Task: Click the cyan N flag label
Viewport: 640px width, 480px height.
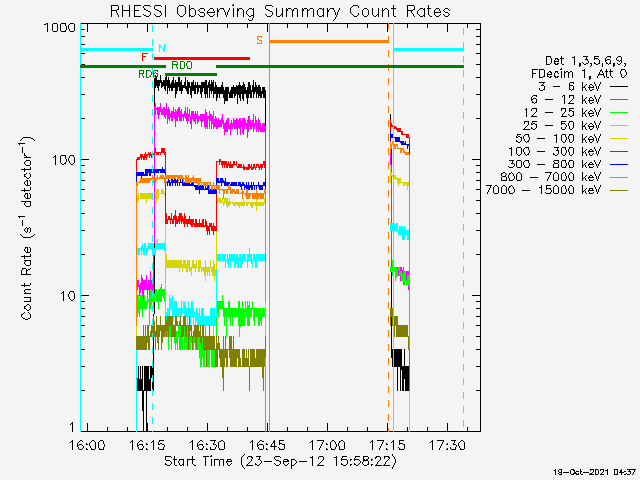Action: tap(162, 48)
